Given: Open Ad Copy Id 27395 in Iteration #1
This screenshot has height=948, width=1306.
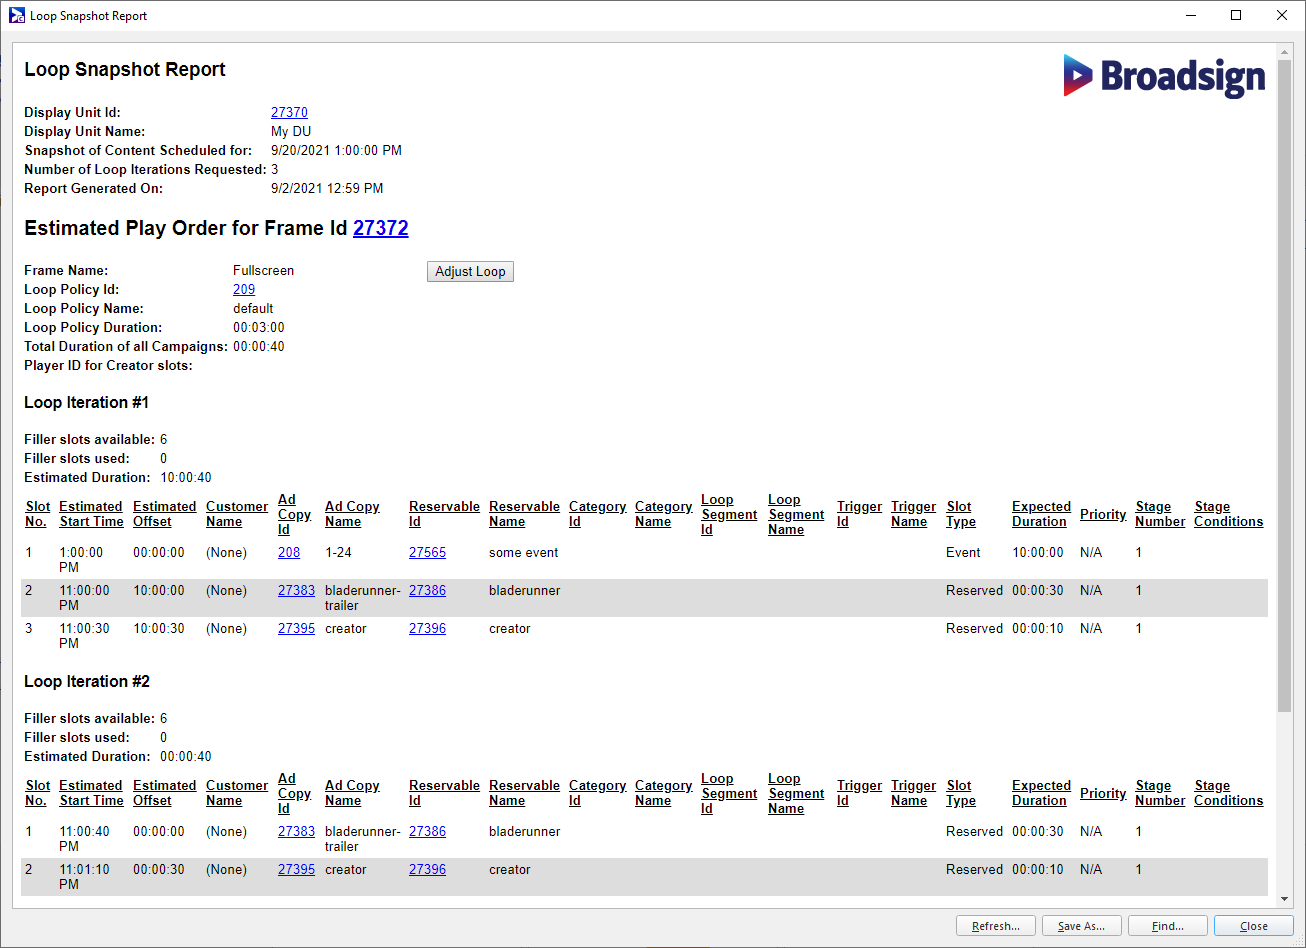Looking at the screenshot, I should pyautogui.click(x=296, y=629).
